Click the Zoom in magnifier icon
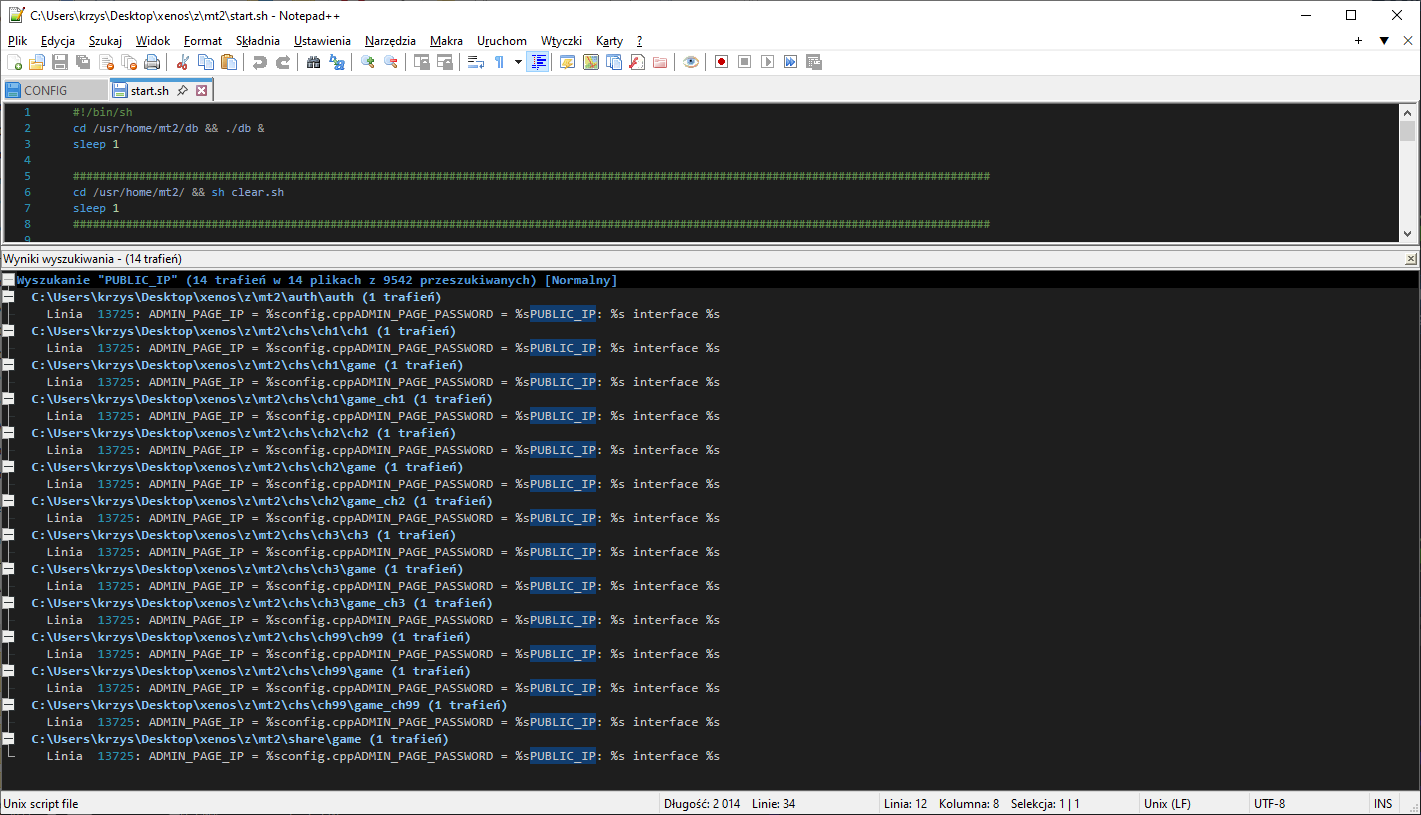1421x815 pixels. click(368, 62)
